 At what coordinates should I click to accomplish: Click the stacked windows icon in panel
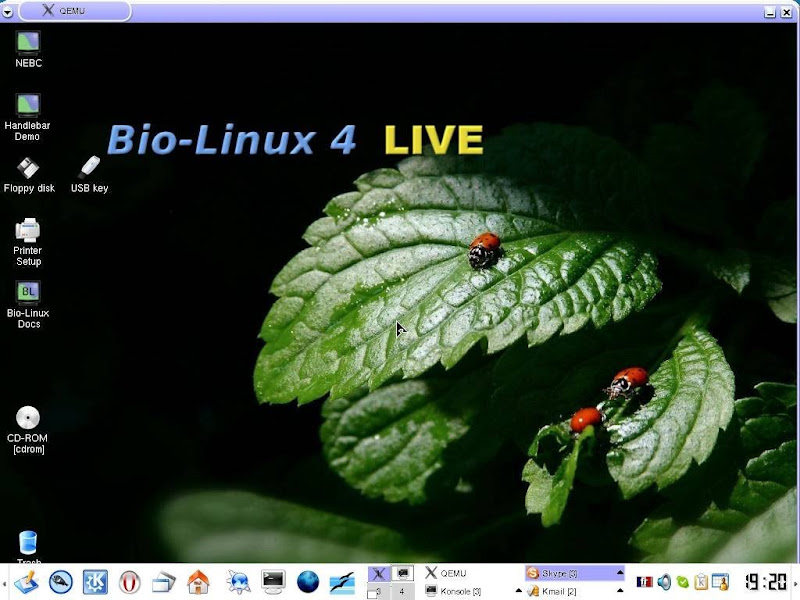[x=164, y=582]
